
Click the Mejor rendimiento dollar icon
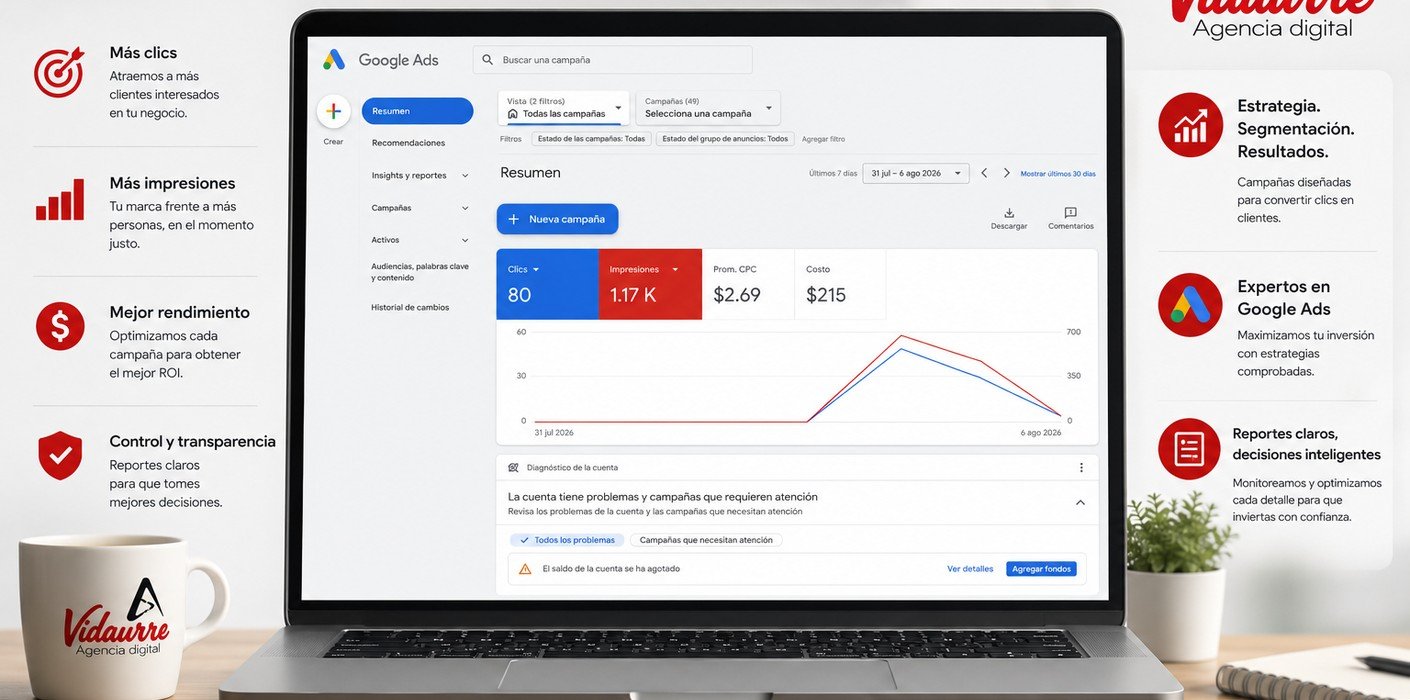click(60, 326)
